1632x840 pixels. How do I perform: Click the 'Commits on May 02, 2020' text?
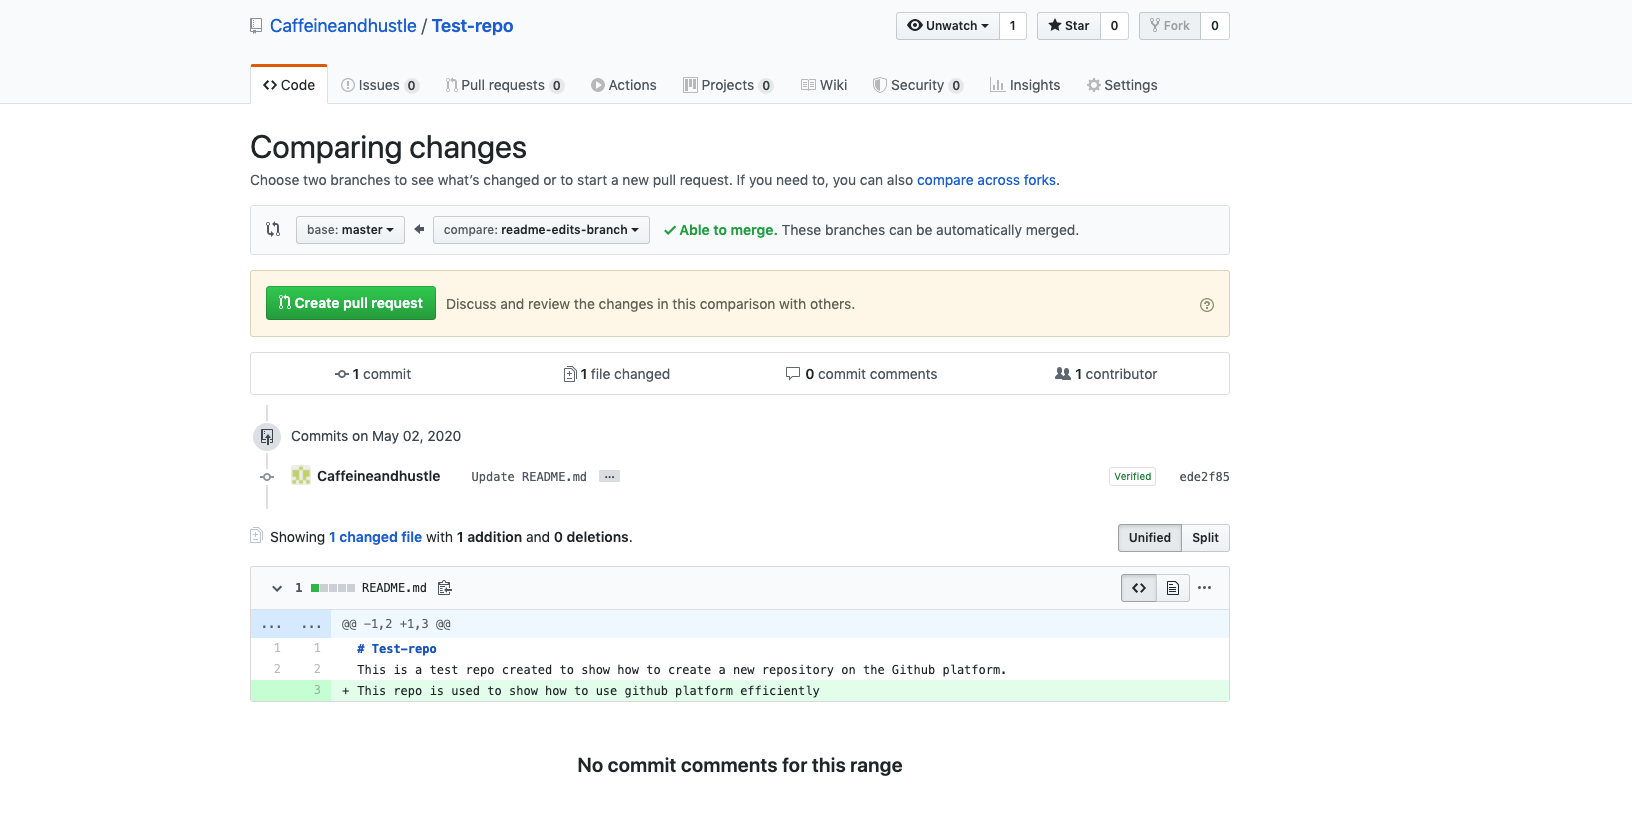(x=376, y=436)
